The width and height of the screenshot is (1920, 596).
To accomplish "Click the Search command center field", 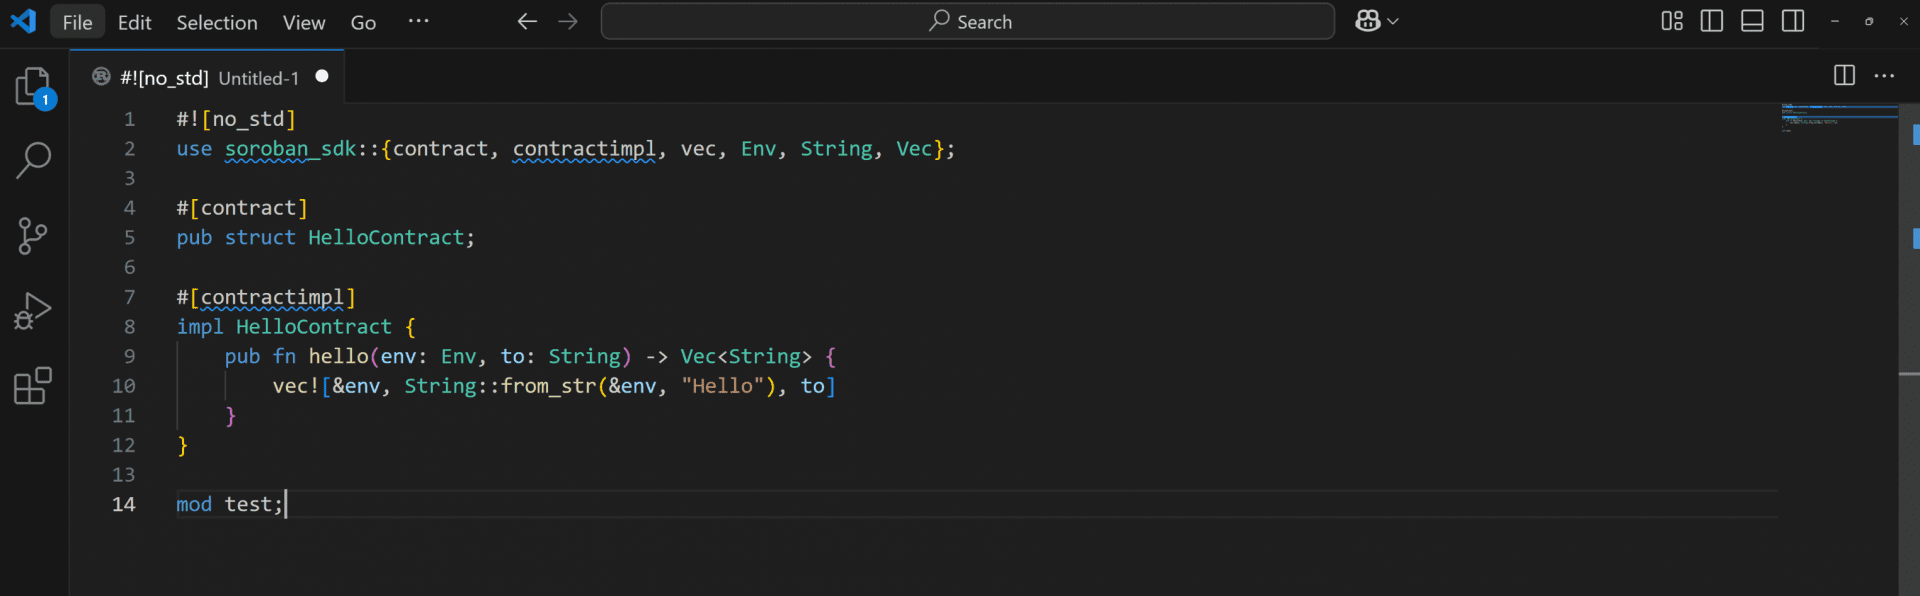I will pos(967,22).
